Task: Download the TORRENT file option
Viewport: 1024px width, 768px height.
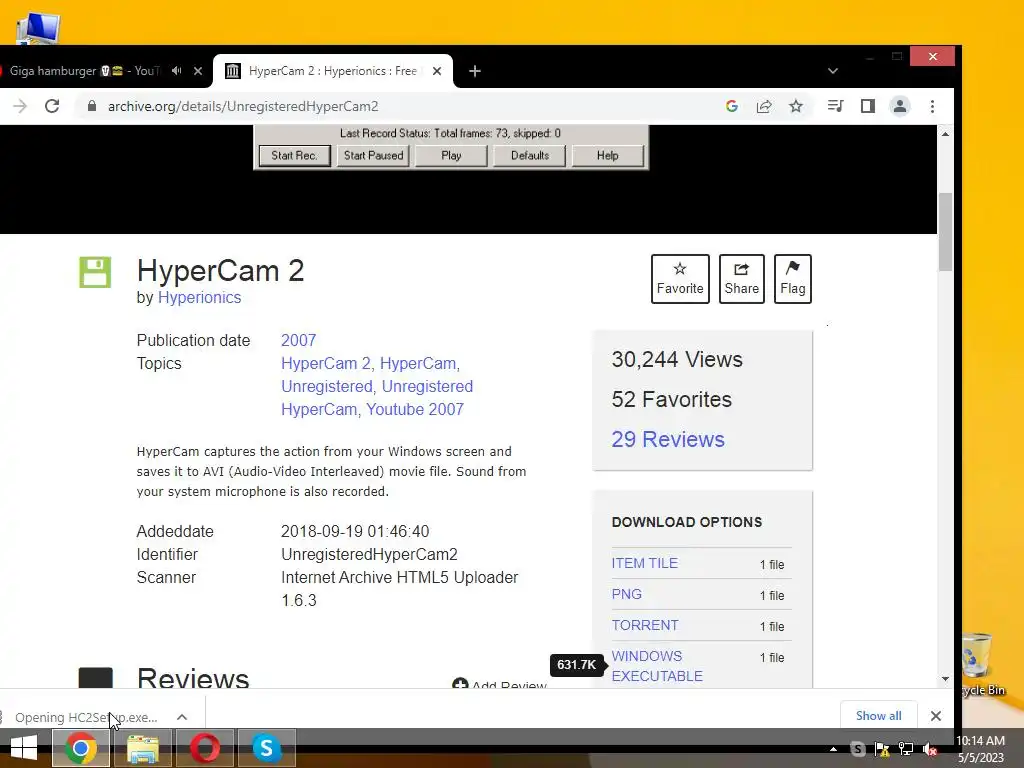Action: [645, 625]
